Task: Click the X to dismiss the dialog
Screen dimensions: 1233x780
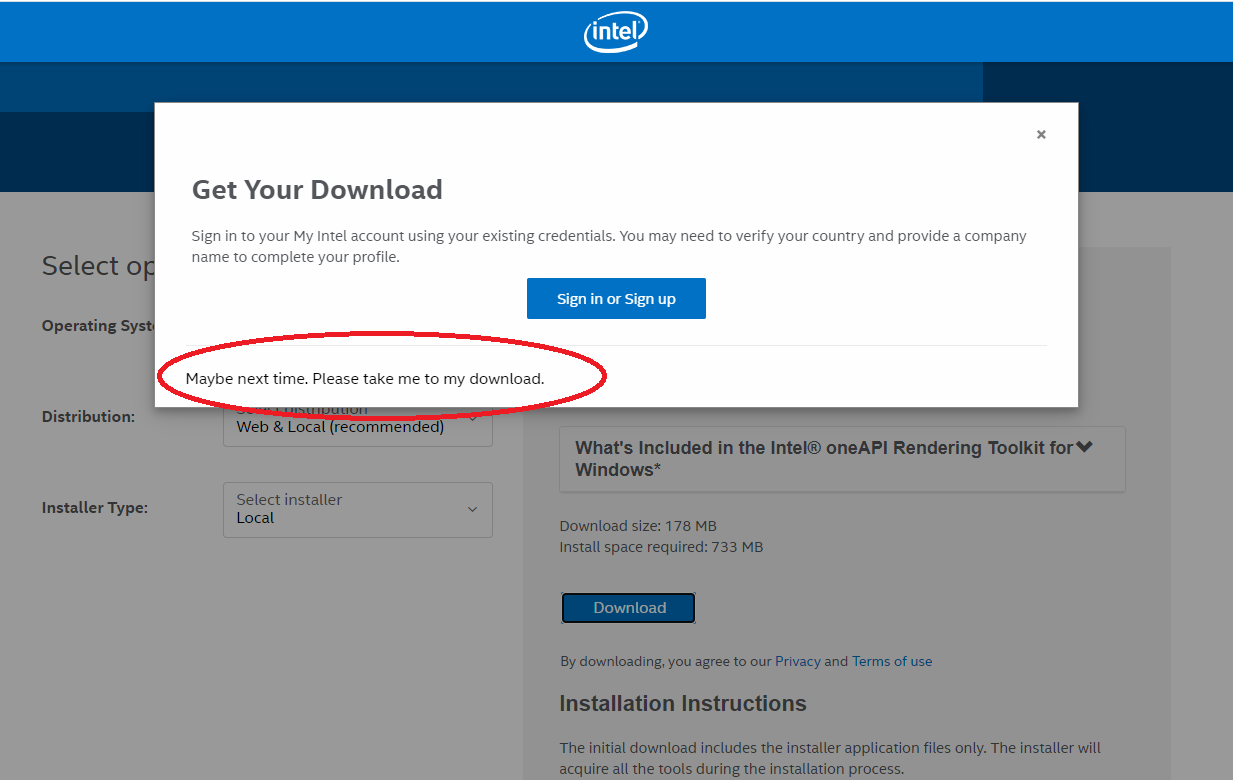Action: (1040, 133)
